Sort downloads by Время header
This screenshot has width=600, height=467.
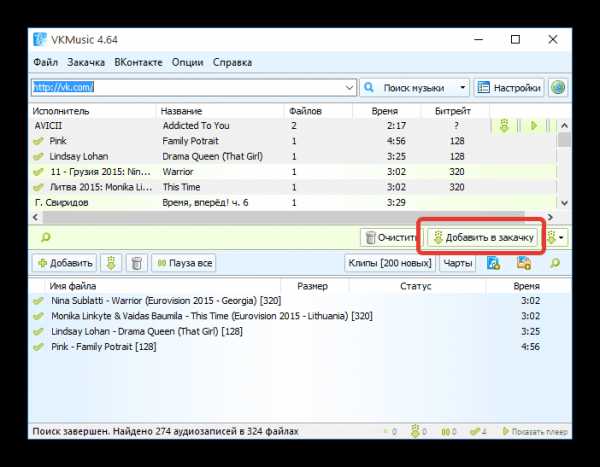(528, 286)
